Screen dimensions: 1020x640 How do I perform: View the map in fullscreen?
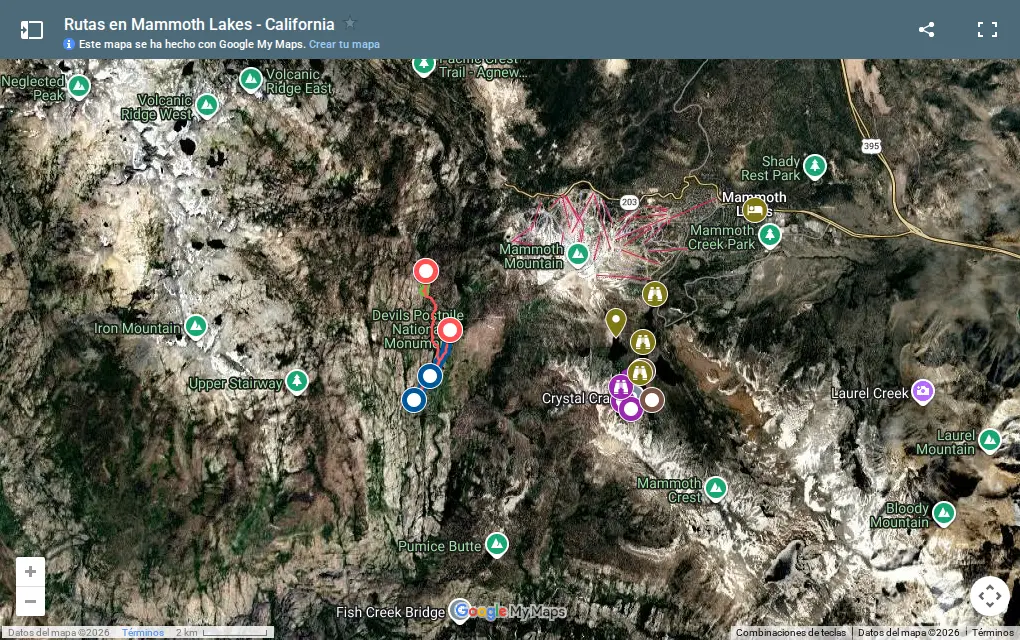(x=987, y=29)
